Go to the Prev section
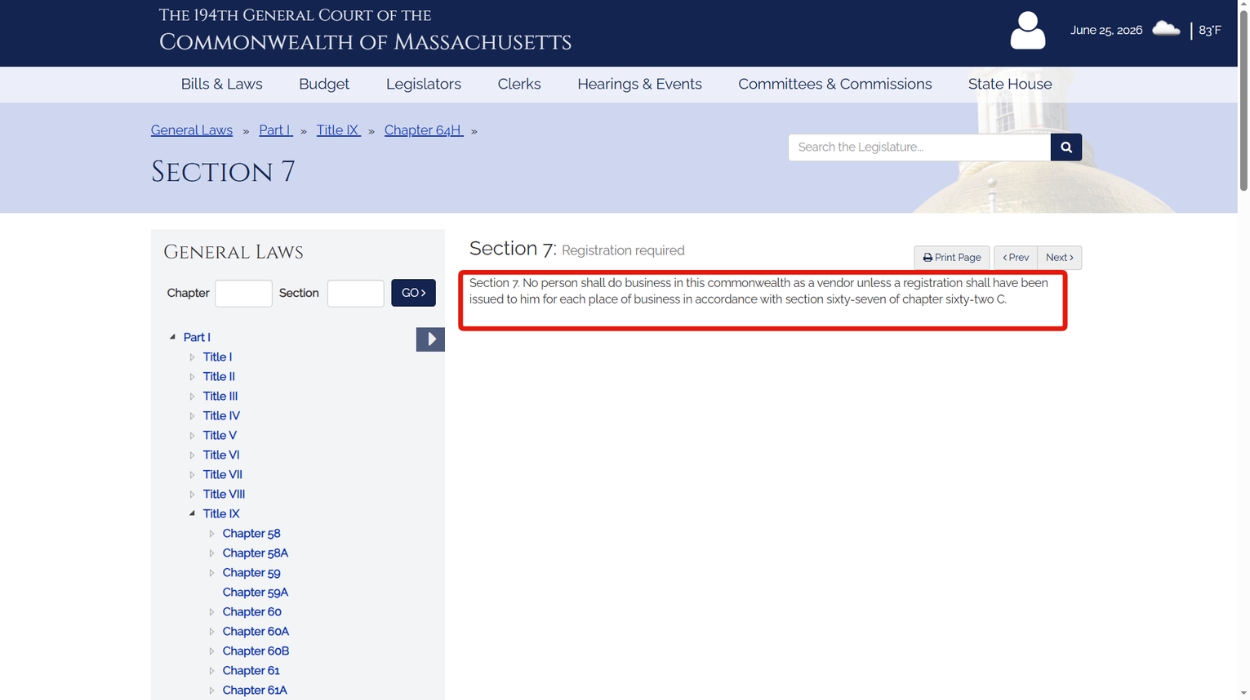1250x700 pixels. pos(1015,258)
